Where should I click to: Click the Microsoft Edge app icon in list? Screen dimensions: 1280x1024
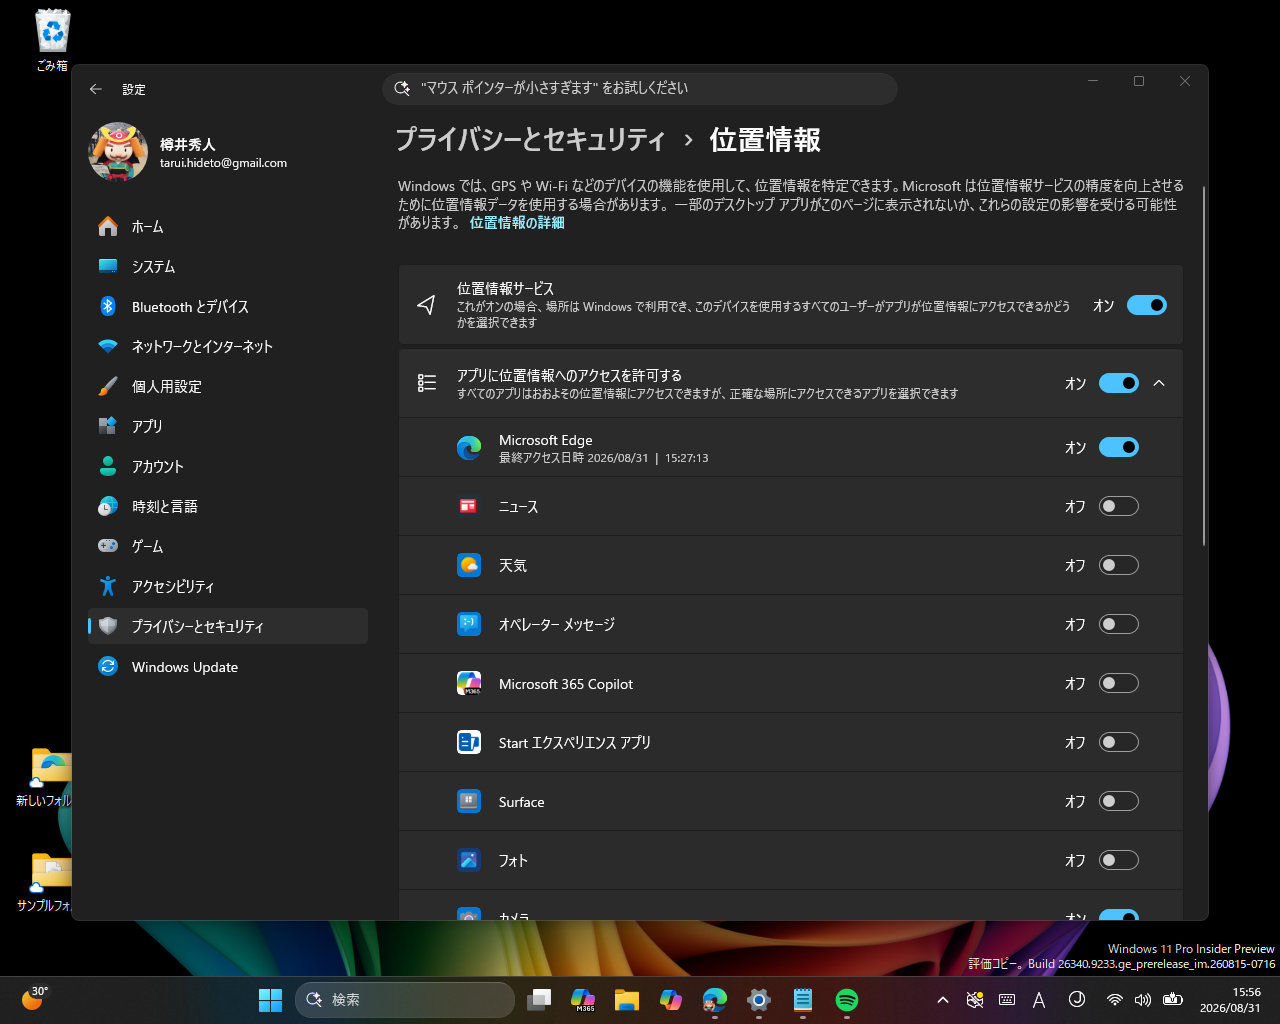coord(469,448)
